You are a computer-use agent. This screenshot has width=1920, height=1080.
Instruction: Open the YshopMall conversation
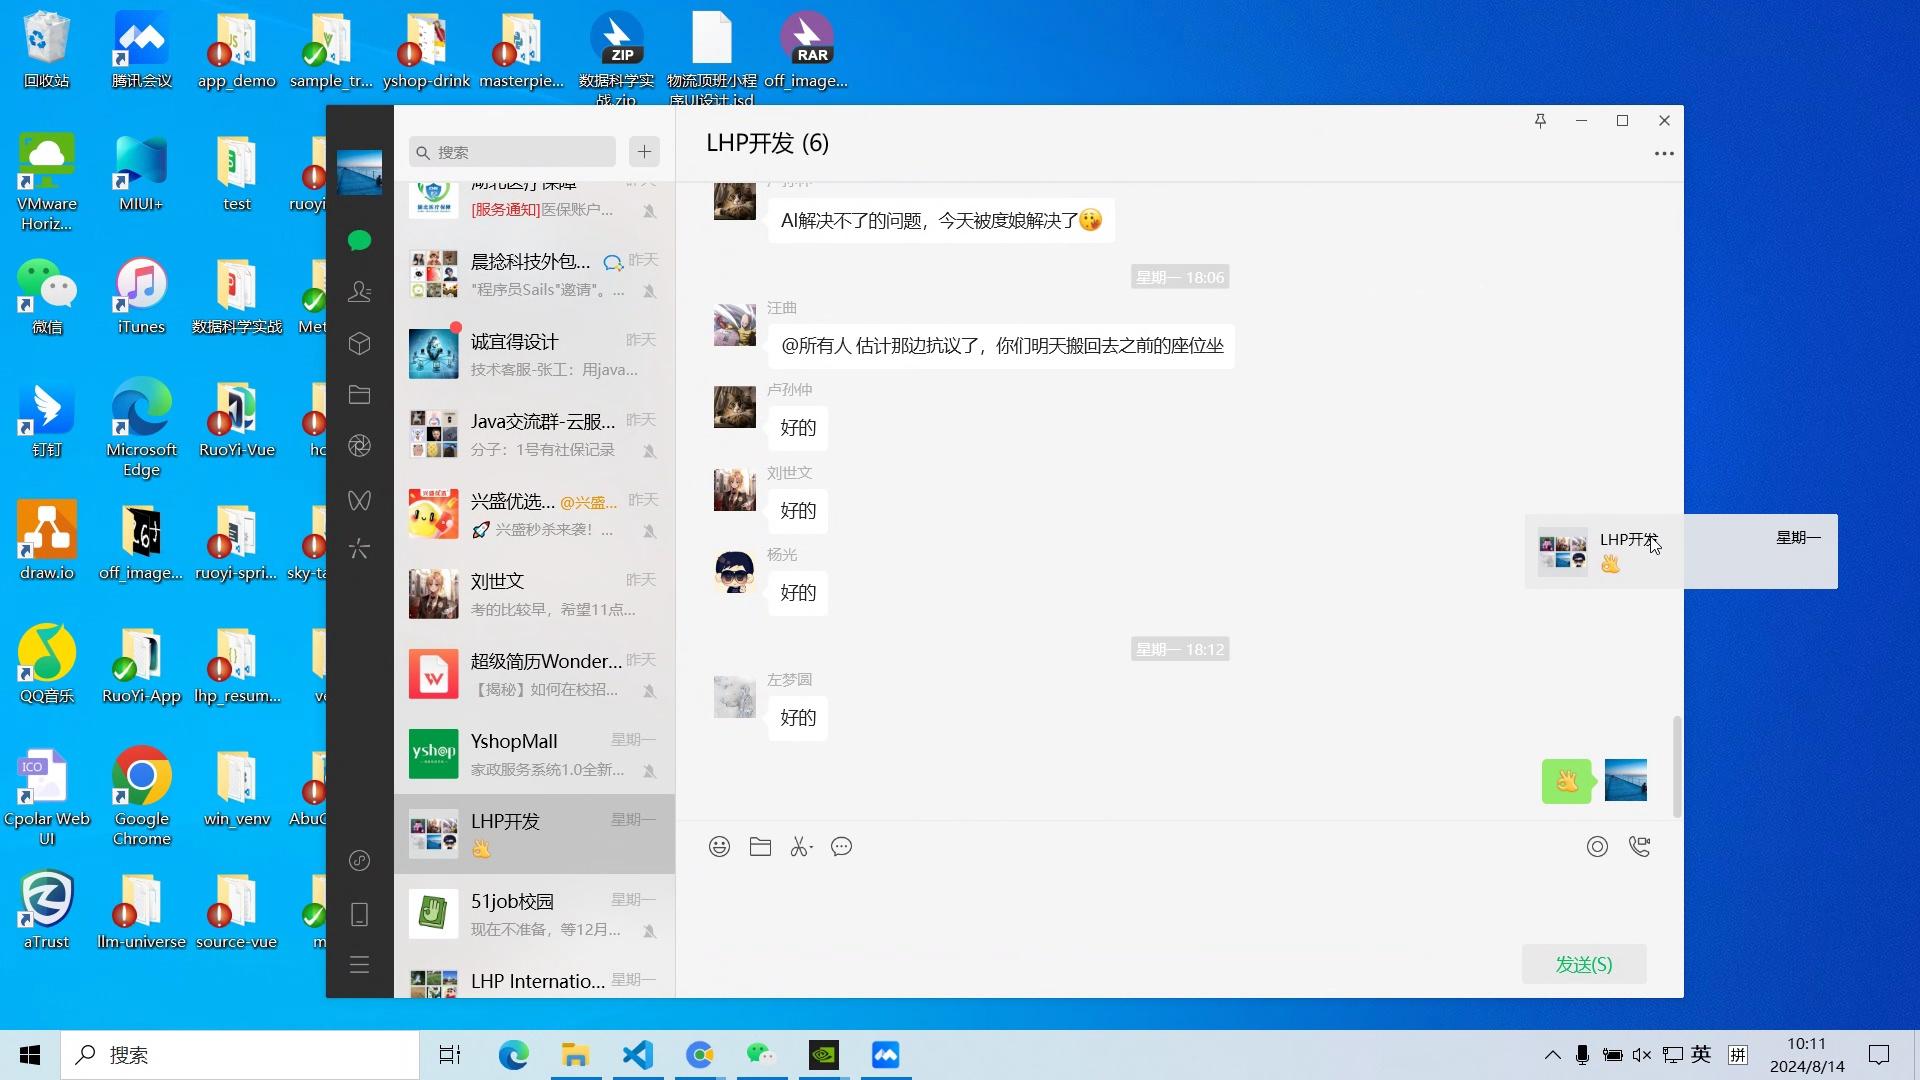[x=534, y=754]
